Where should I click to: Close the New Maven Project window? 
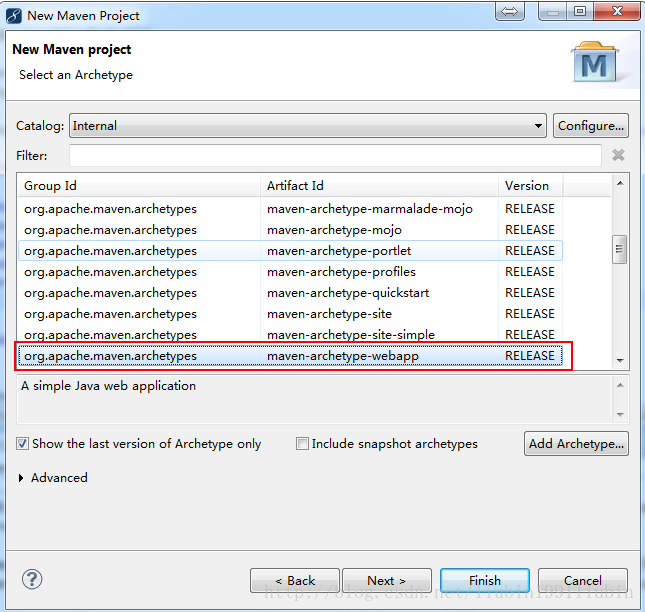[617, 11]
